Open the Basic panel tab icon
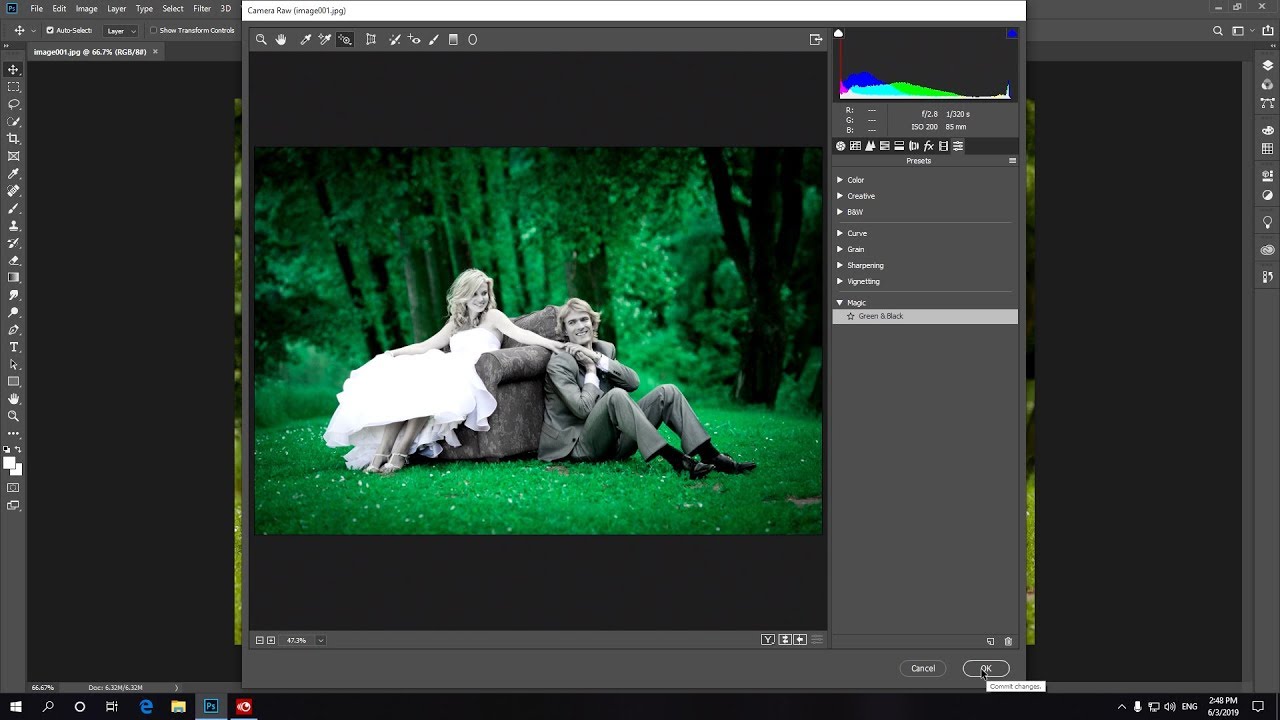 click(x=840, y=146)
